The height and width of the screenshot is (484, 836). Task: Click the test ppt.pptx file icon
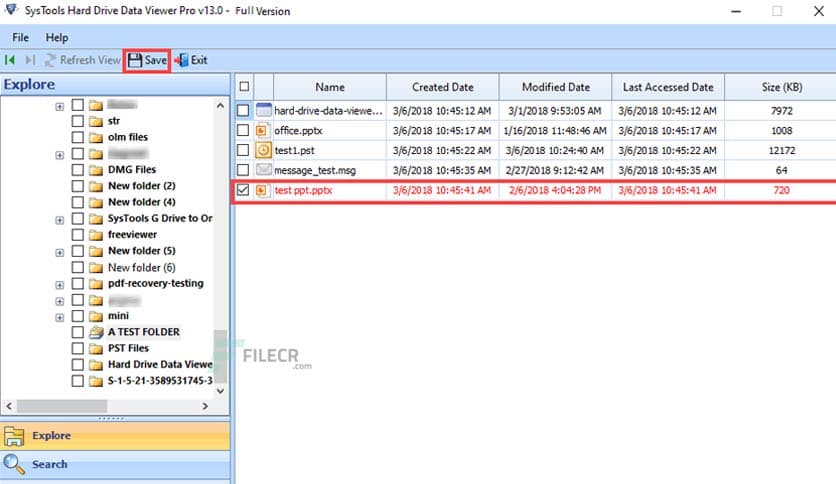[x=262, y=190]
